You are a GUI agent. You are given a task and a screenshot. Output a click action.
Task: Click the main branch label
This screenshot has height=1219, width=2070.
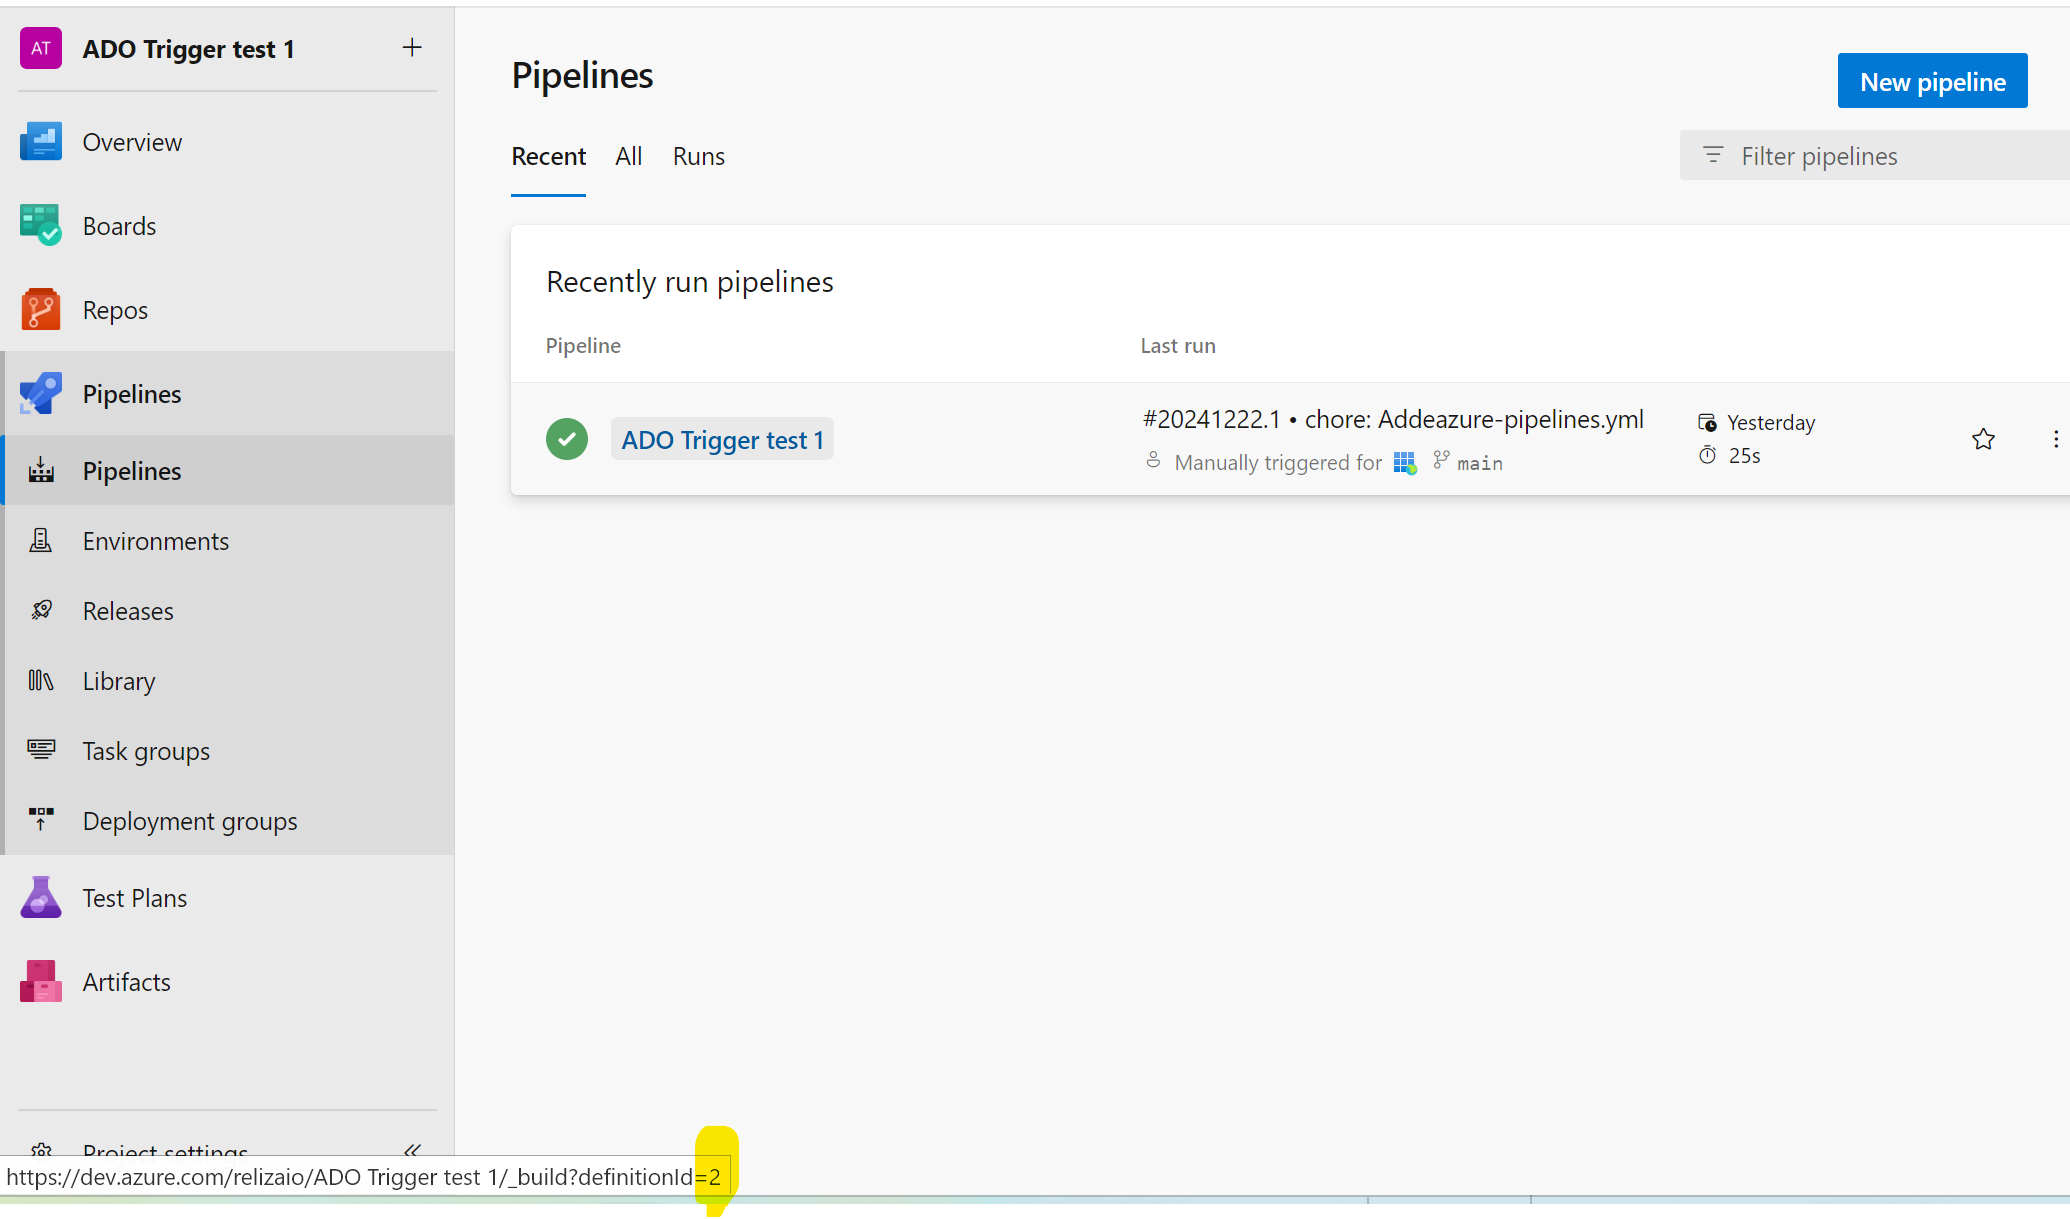pyautogui.click(x=1480, y=463)
